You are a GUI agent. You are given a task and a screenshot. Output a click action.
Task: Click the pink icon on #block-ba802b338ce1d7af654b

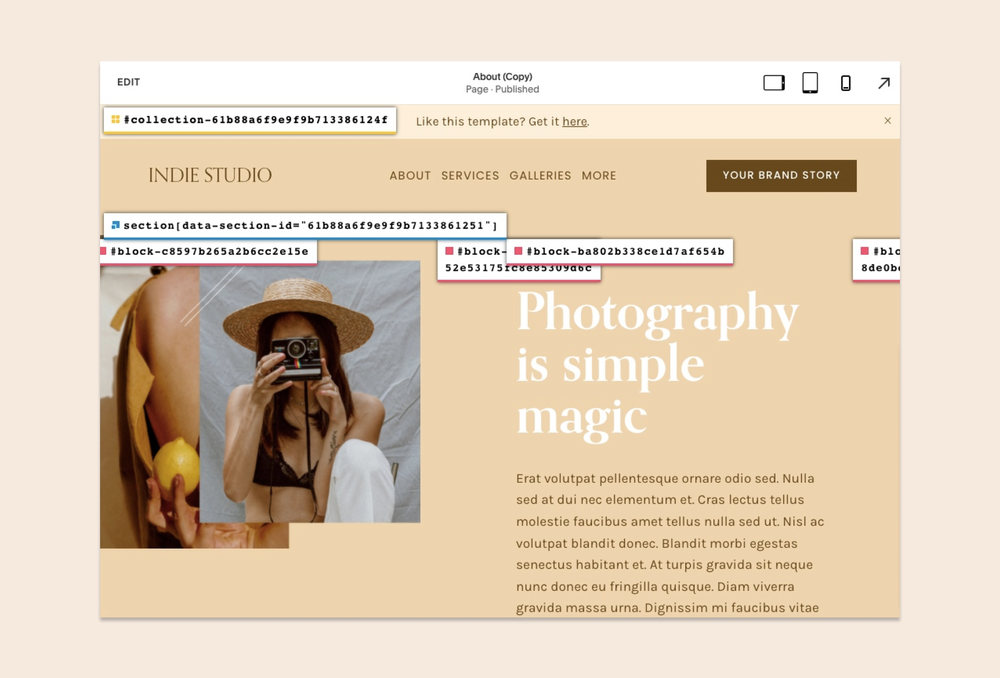pyautogui.click(x=519, y=251)
